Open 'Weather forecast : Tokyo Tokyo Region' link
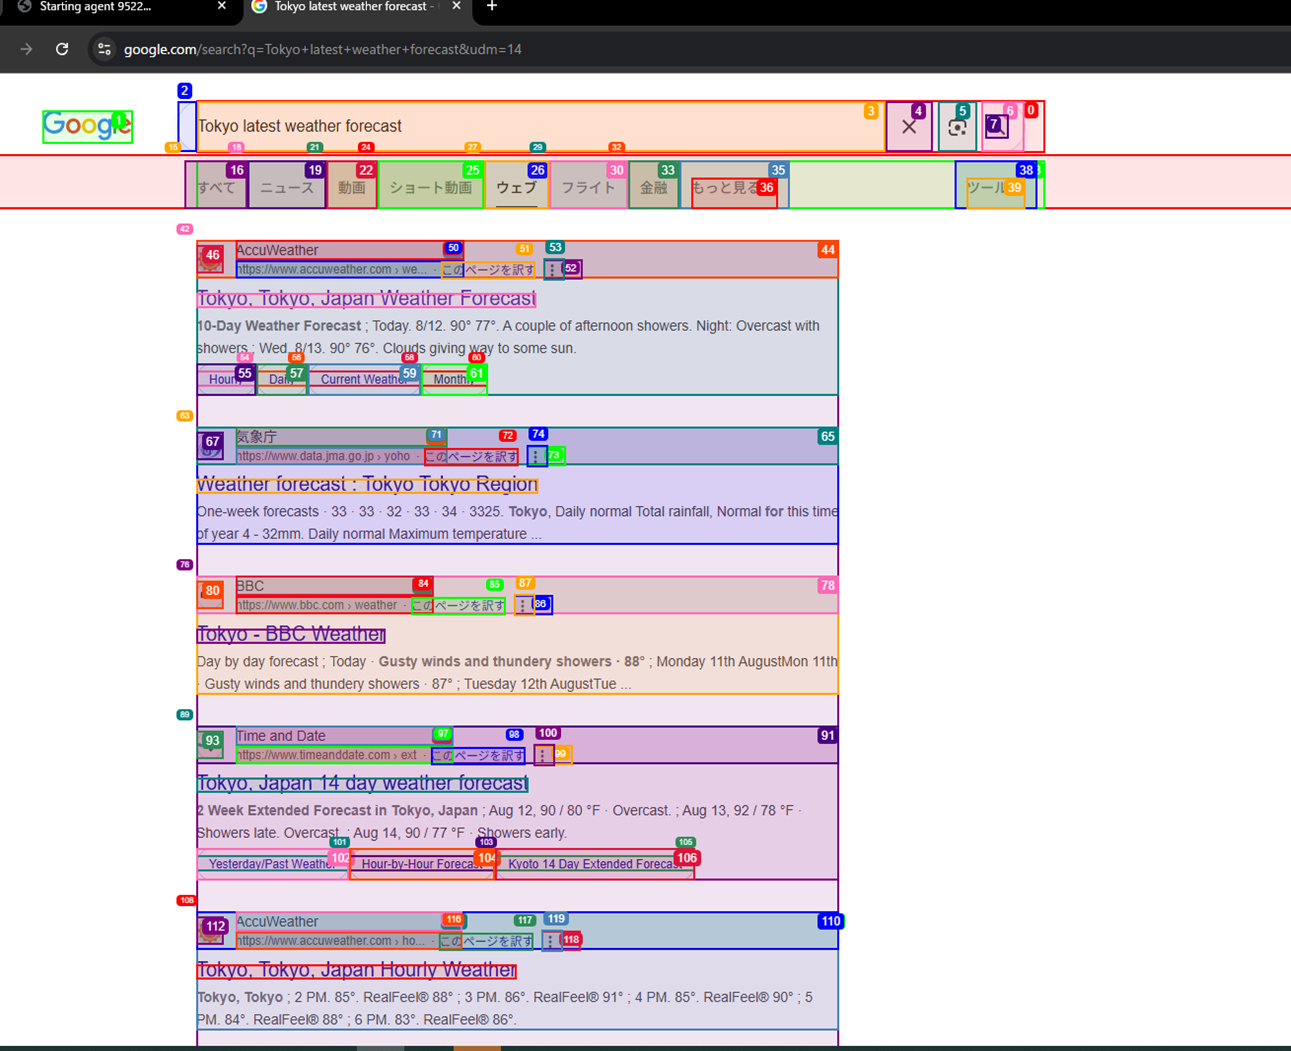This screenshot has width=1291, height=1051. pyautogui.click(x=367, y=484)
